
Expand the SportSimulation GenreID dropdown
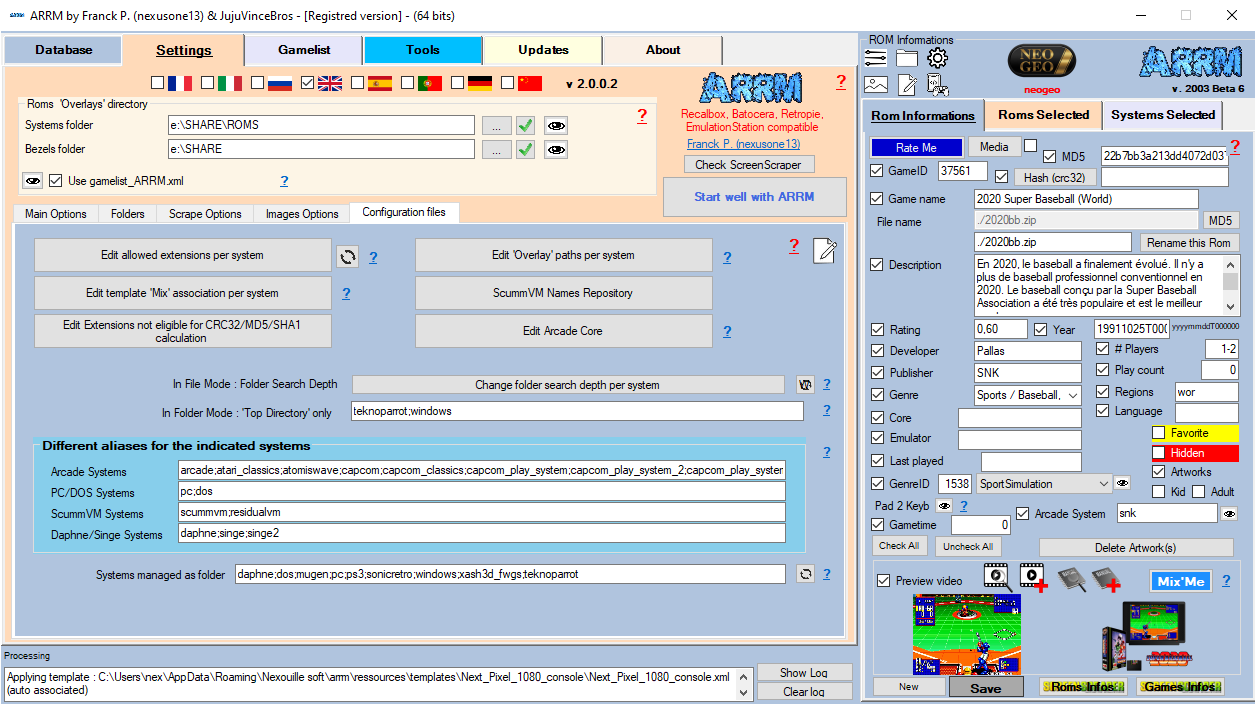pyautogui.click(x=1103, y=484)
